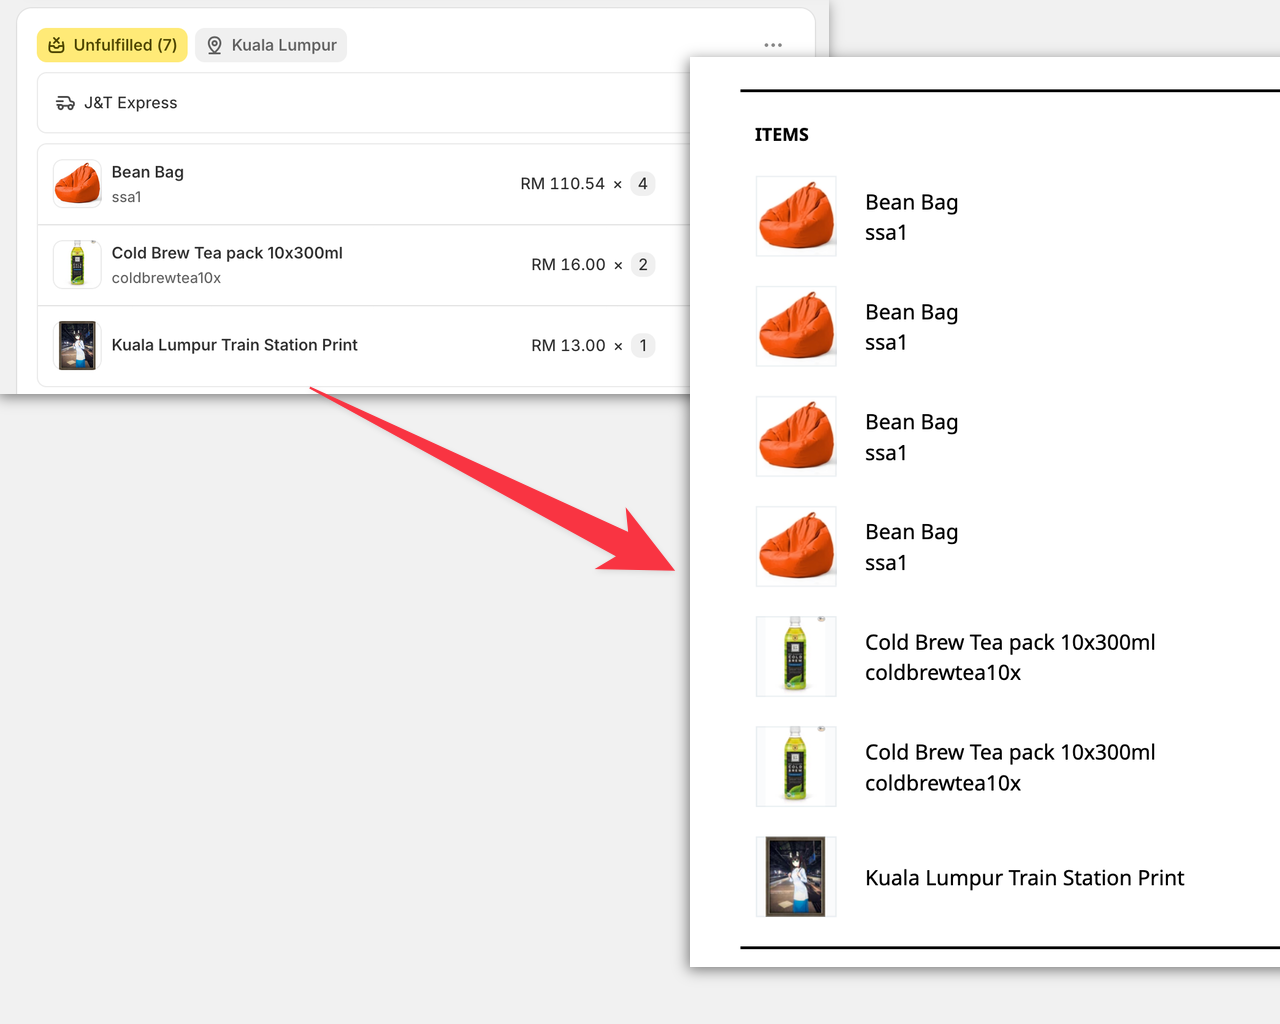Click the Train Station Print quantity badge 1
This screenshot has width=1280, height=1024.
click(643, 346)
